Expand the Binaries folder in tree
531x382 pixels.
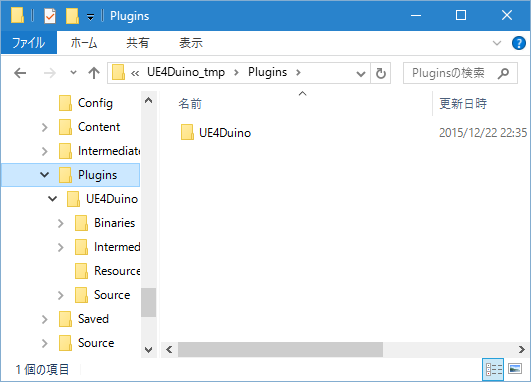(61, 223)
